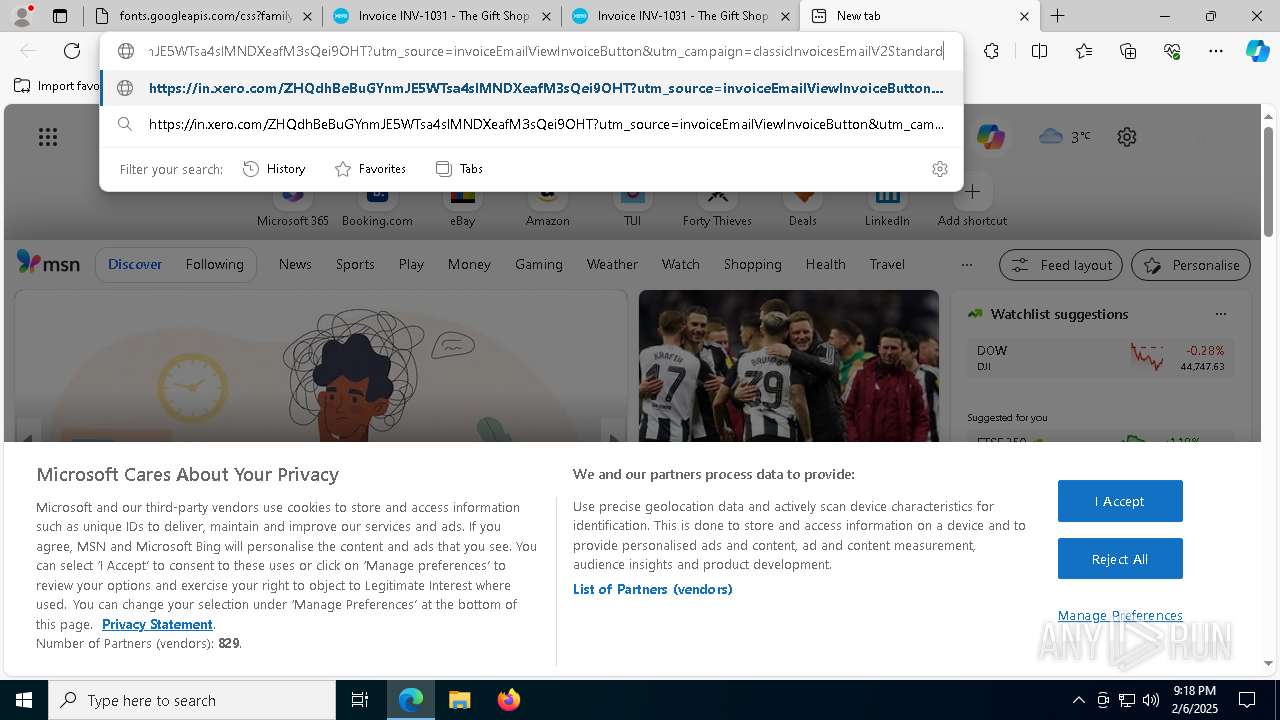Open the Shopping category
Image resolution: width=1280 pixels, height=720 pixels.
752,264
